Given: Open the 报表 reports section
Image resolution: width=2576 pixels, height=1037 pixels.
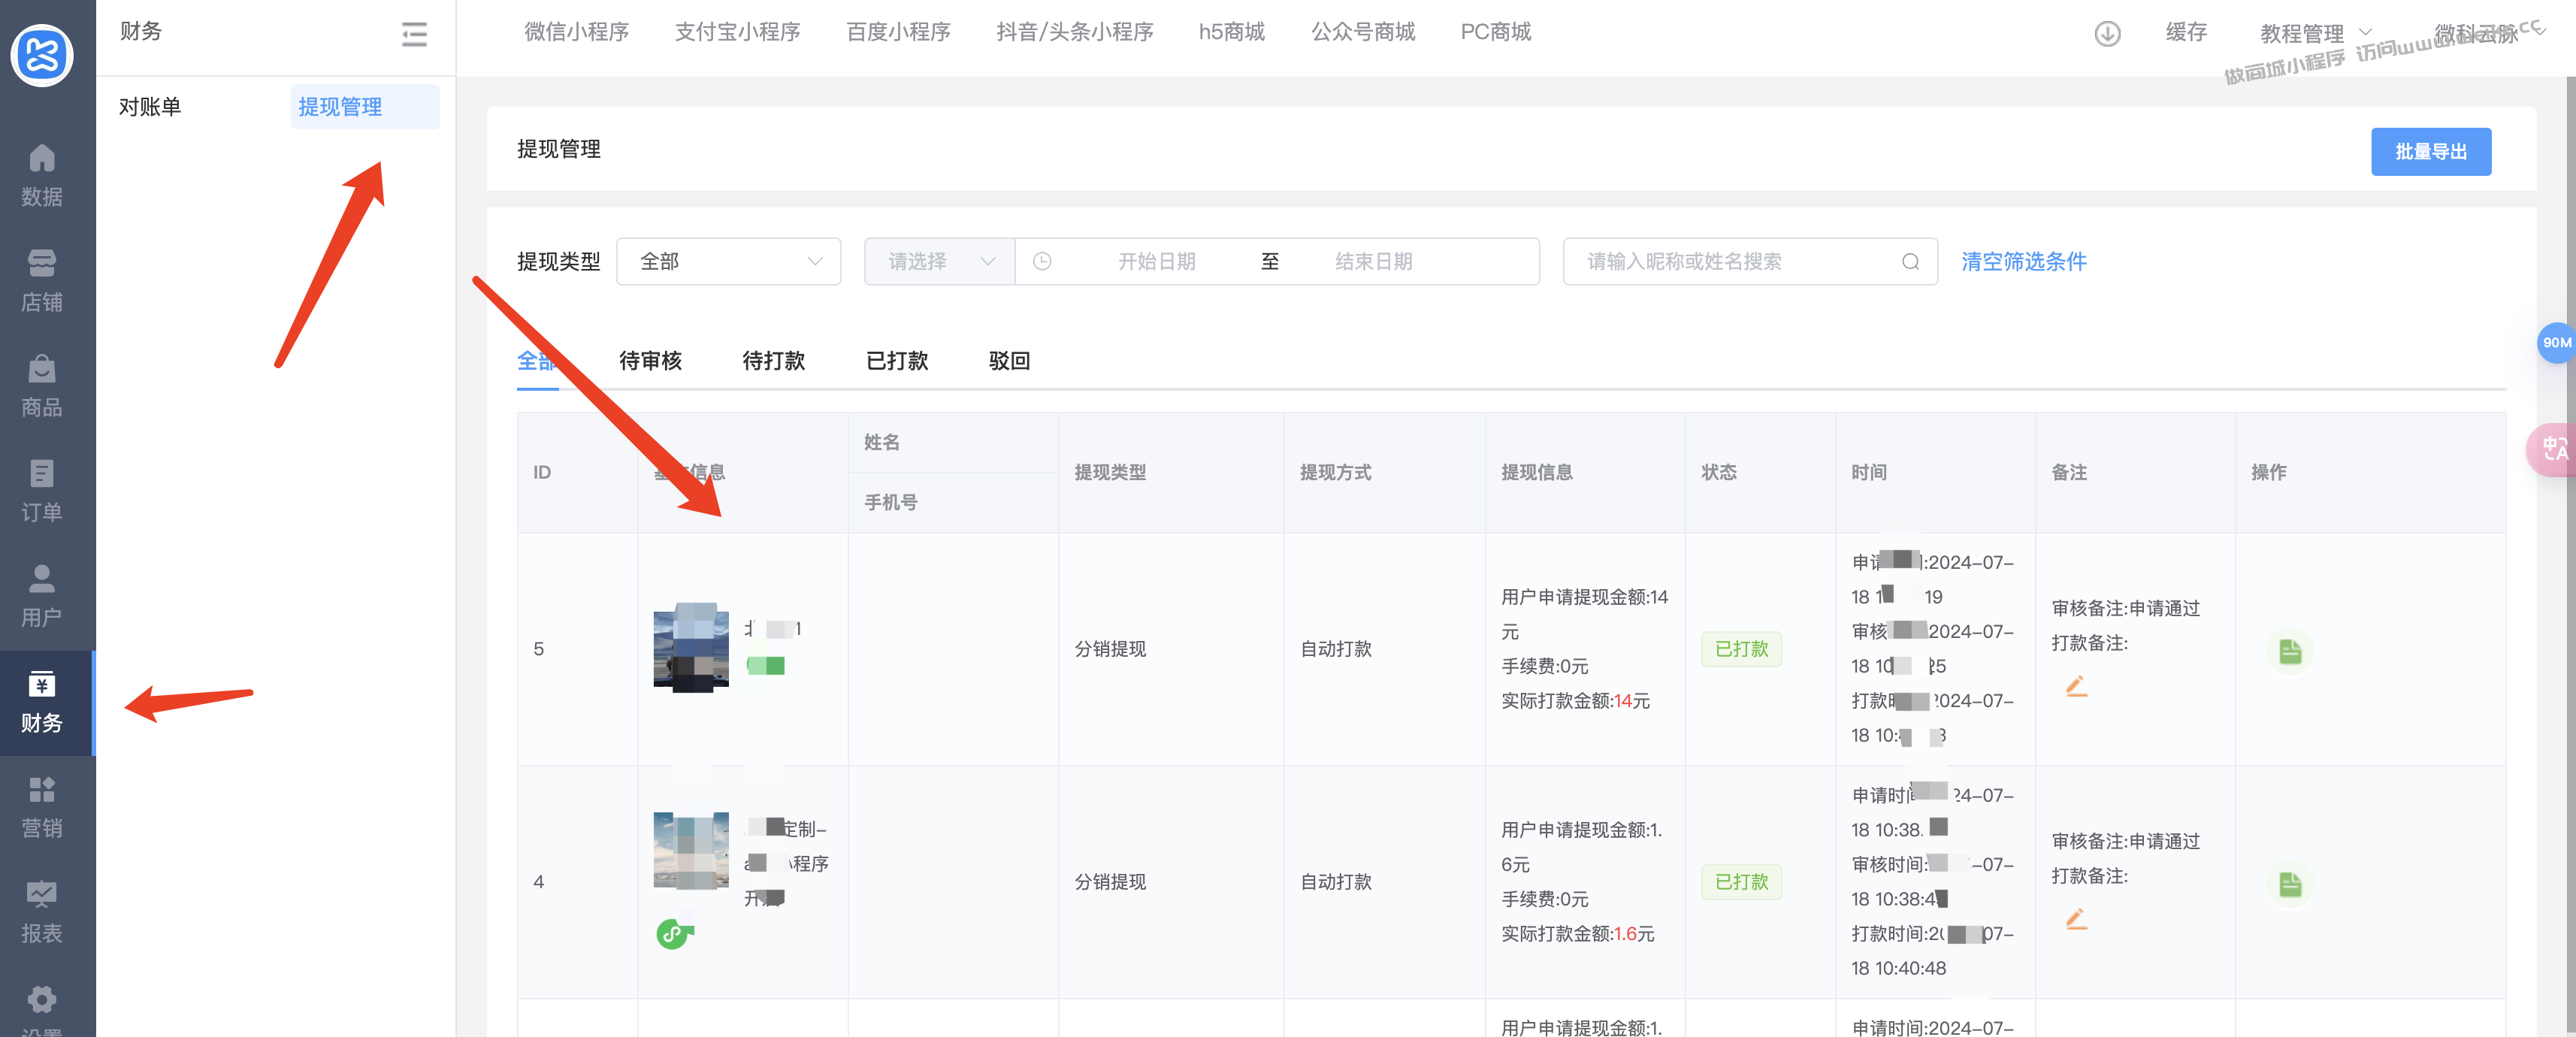Looking at the screenshot, I should [41, 911].
